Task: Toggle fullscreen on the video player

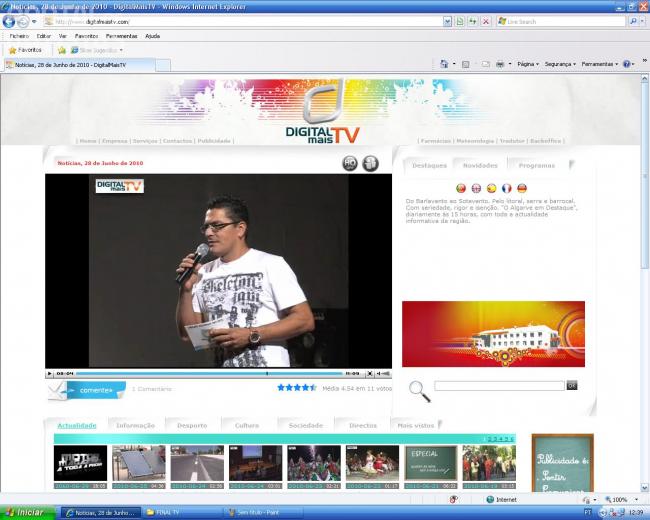Action: (x=369, y=374)
